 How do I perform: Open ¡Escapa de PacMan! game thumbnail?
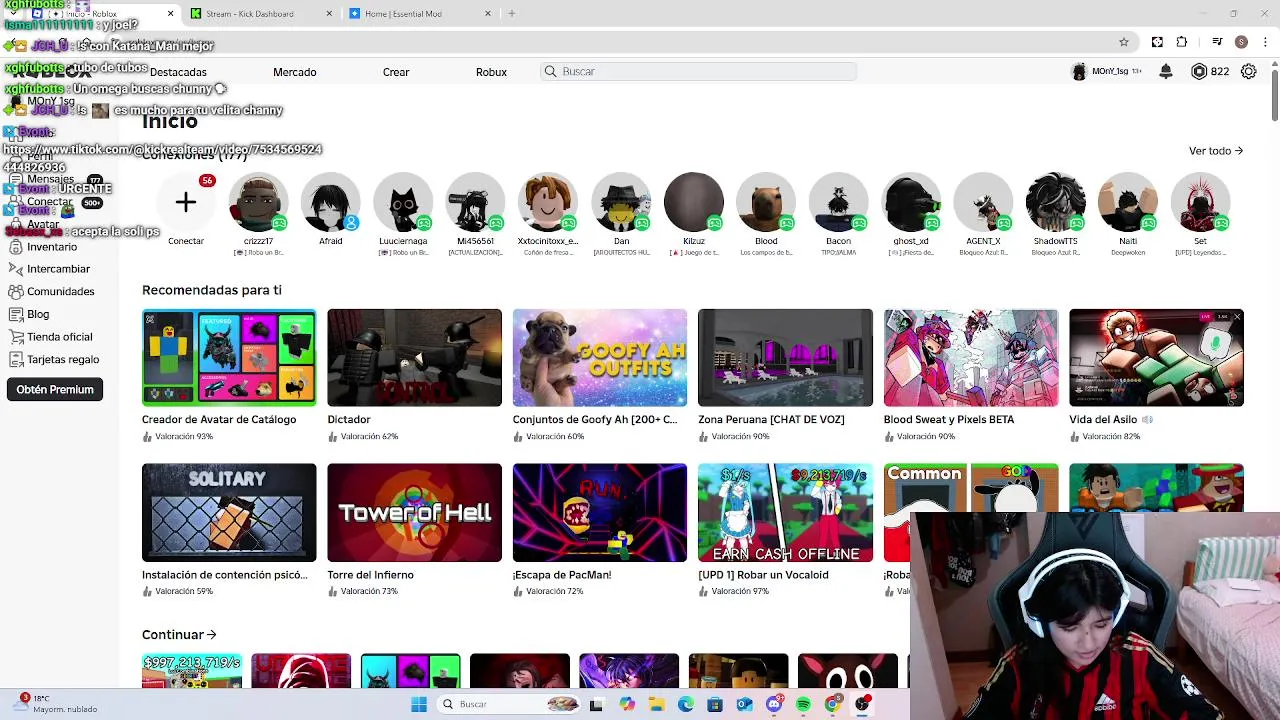point(600,513)
